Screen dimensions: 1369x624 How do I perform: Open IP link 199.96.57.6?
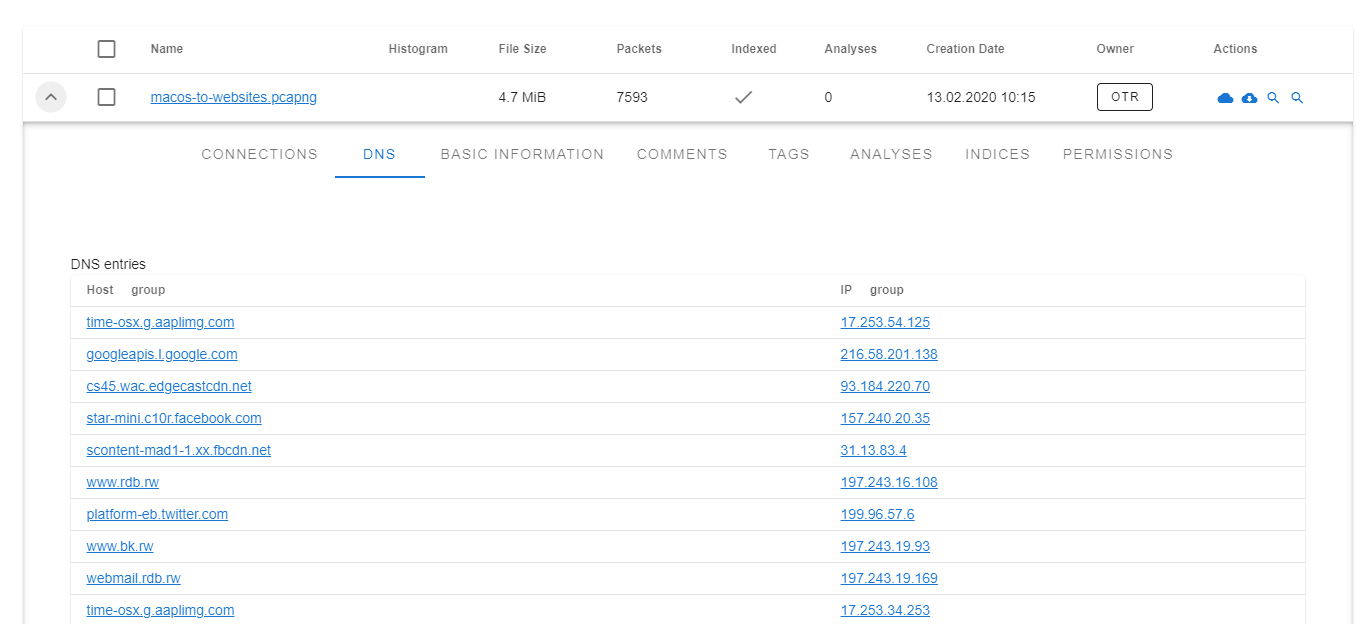(877, 515)
